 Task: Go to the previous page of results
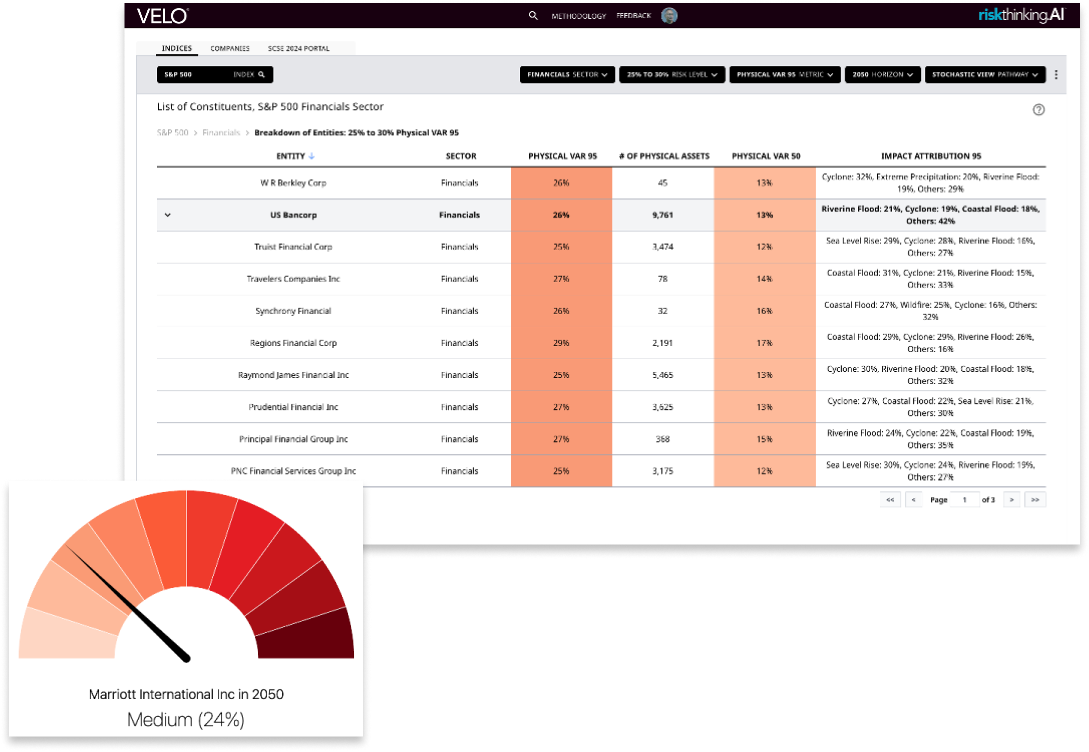(x=913, y=500)
